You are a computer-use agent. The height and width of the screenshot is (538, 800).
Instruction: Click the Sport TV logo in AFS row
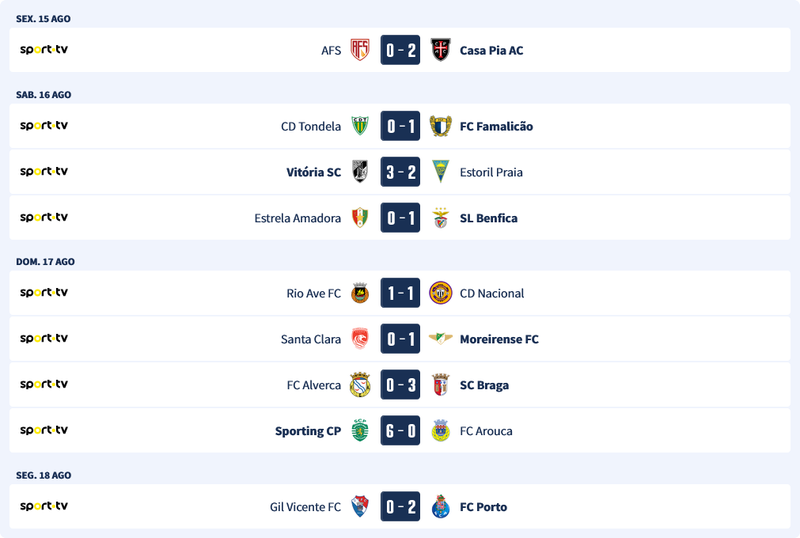[44, 50]
